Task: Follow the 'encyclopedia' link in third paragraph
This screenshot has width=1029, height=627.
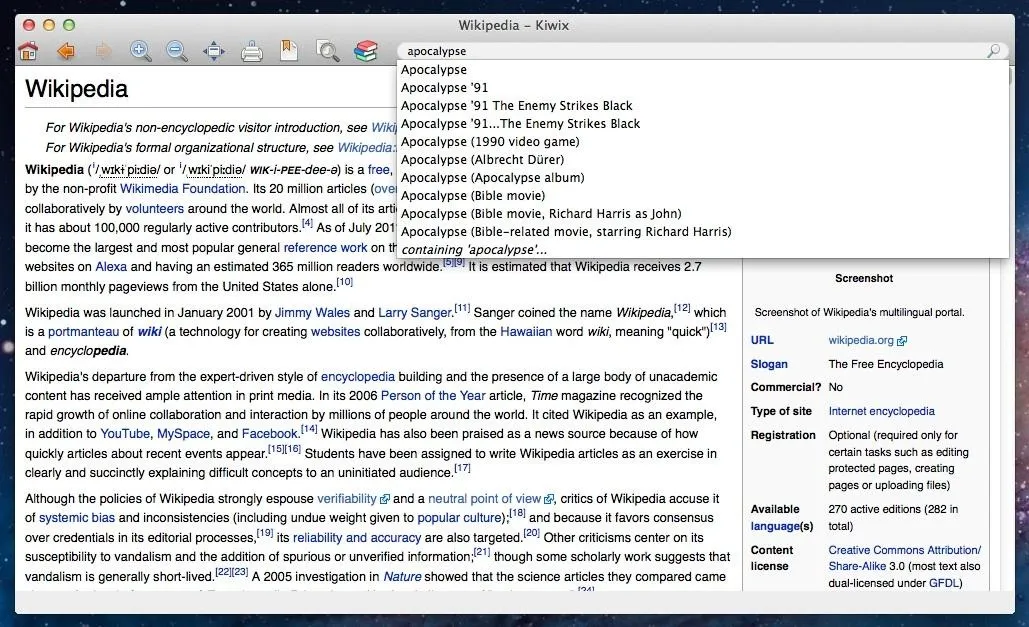Action: pyautogui.click(x=358, y=377)
